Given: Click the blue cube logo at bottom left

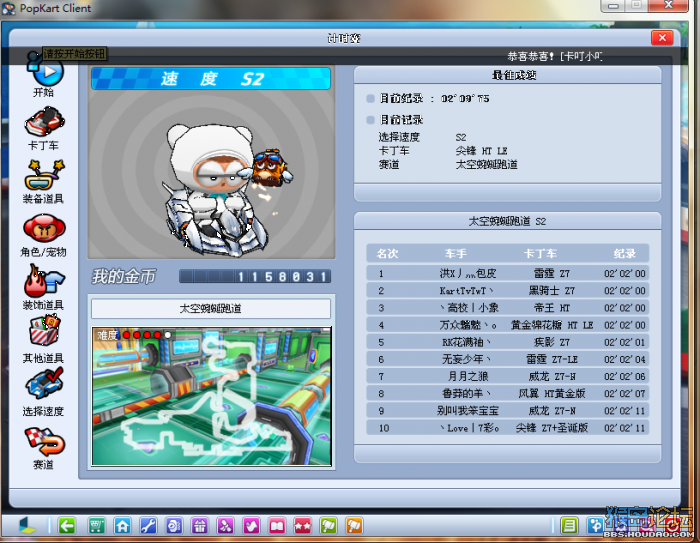Looking at the screenshot, I should pos(27,526).
